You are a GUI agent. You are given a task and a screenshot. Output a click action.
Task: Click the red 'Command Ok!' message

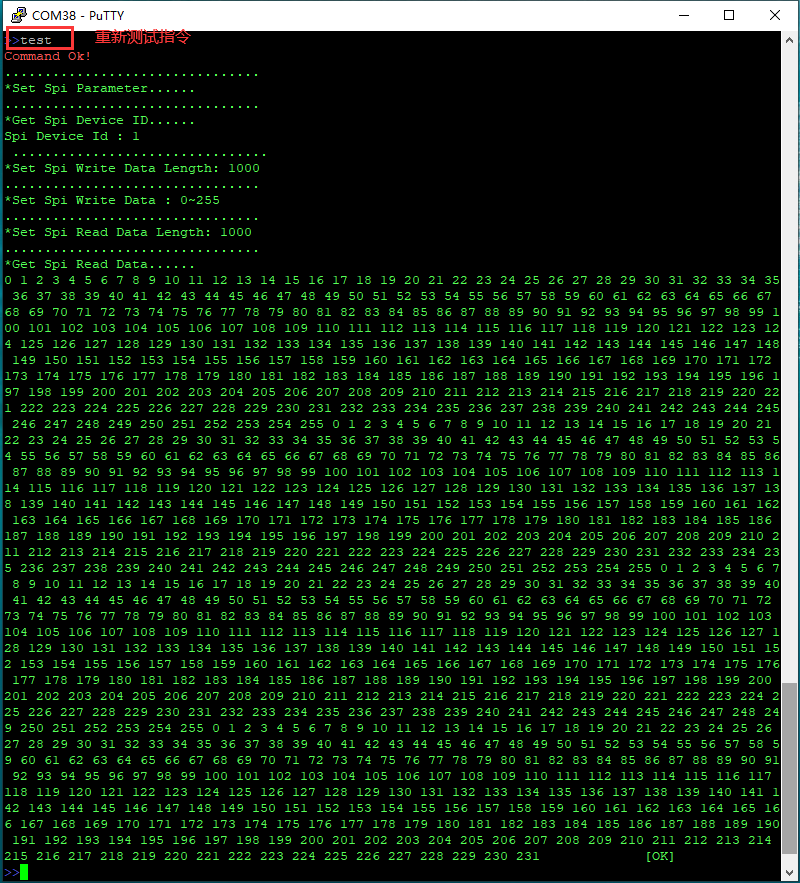click(48, 56)
